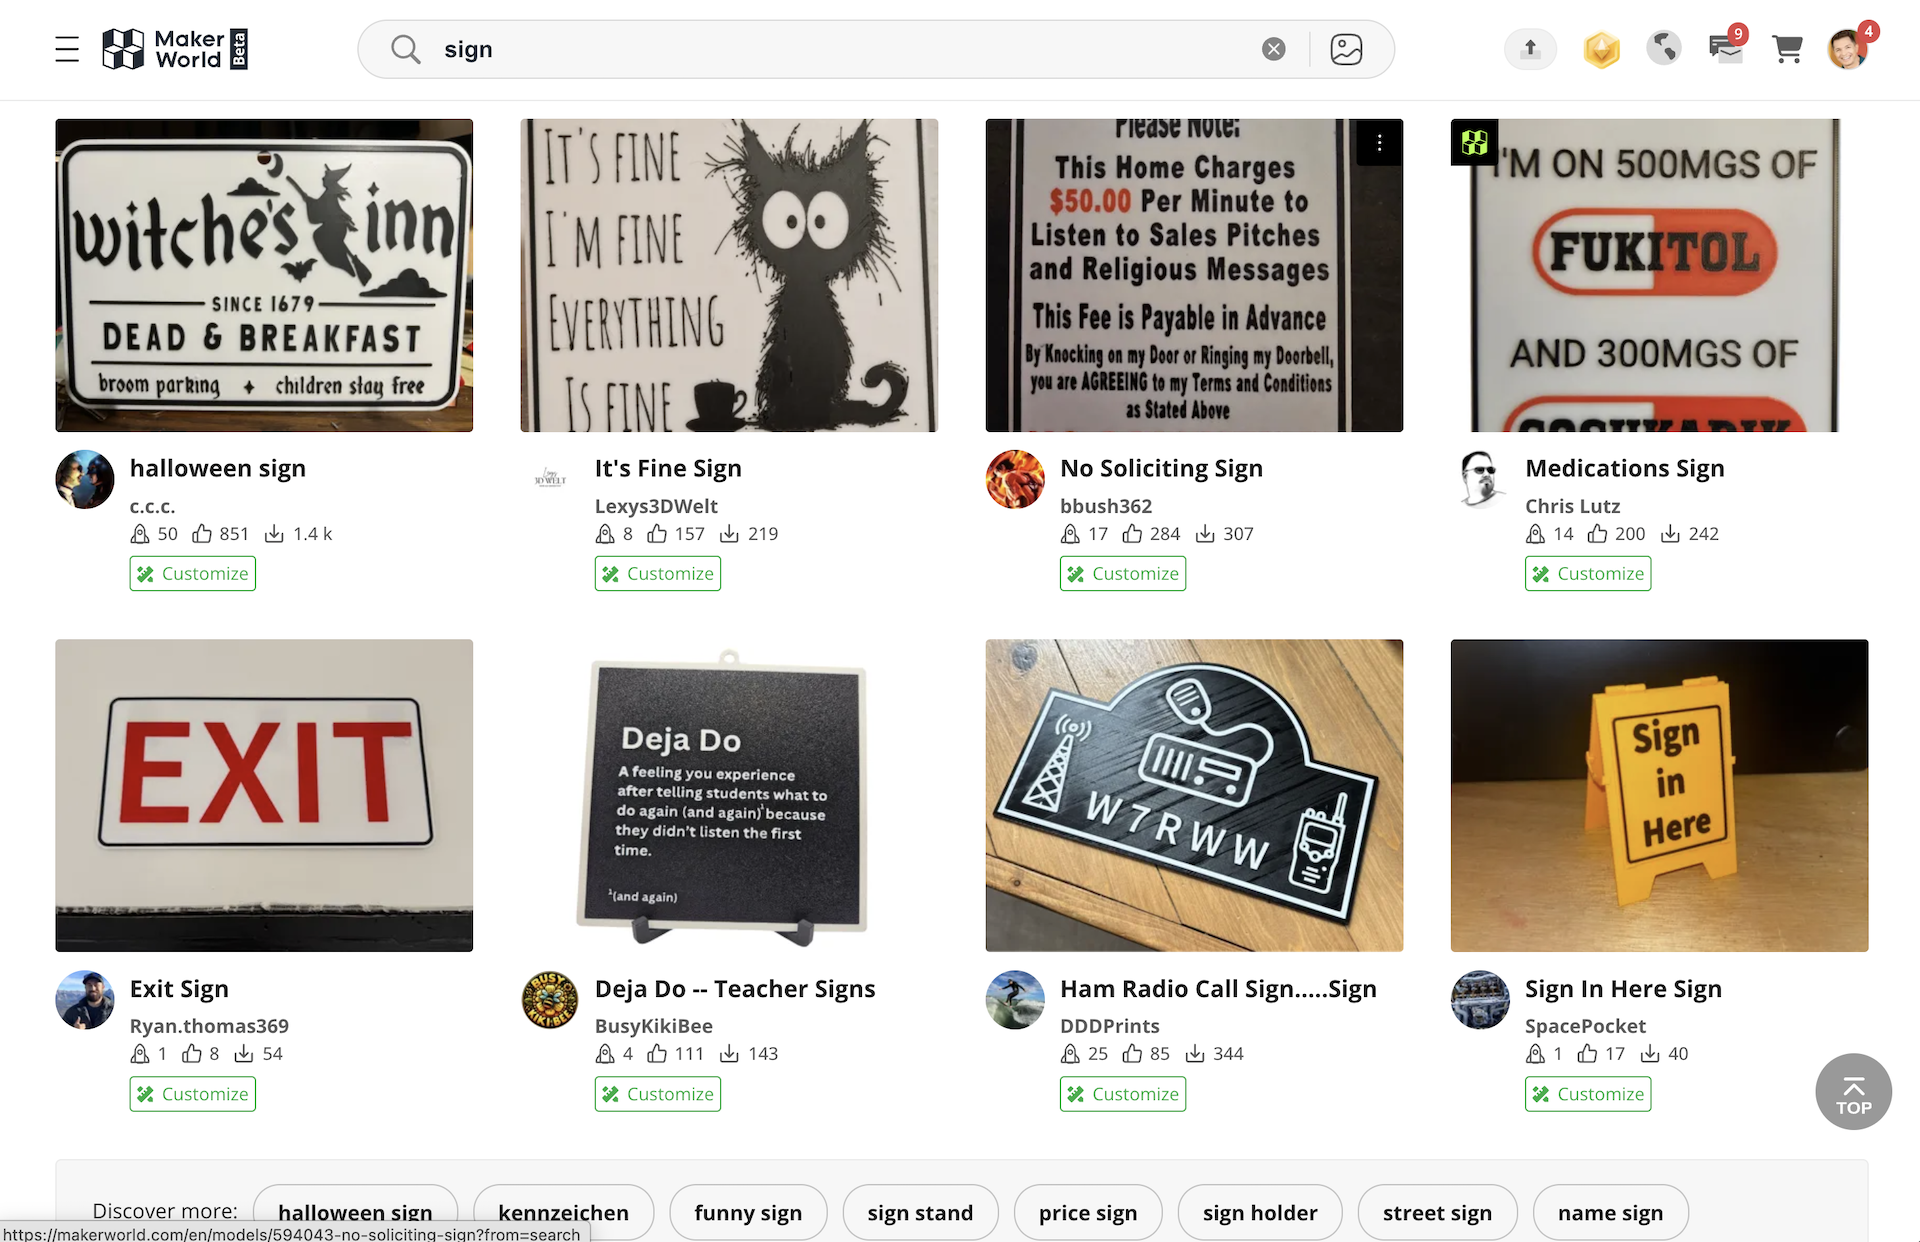Open the image search icon
This screenshot has width=1920, height=1242.
1346,49
